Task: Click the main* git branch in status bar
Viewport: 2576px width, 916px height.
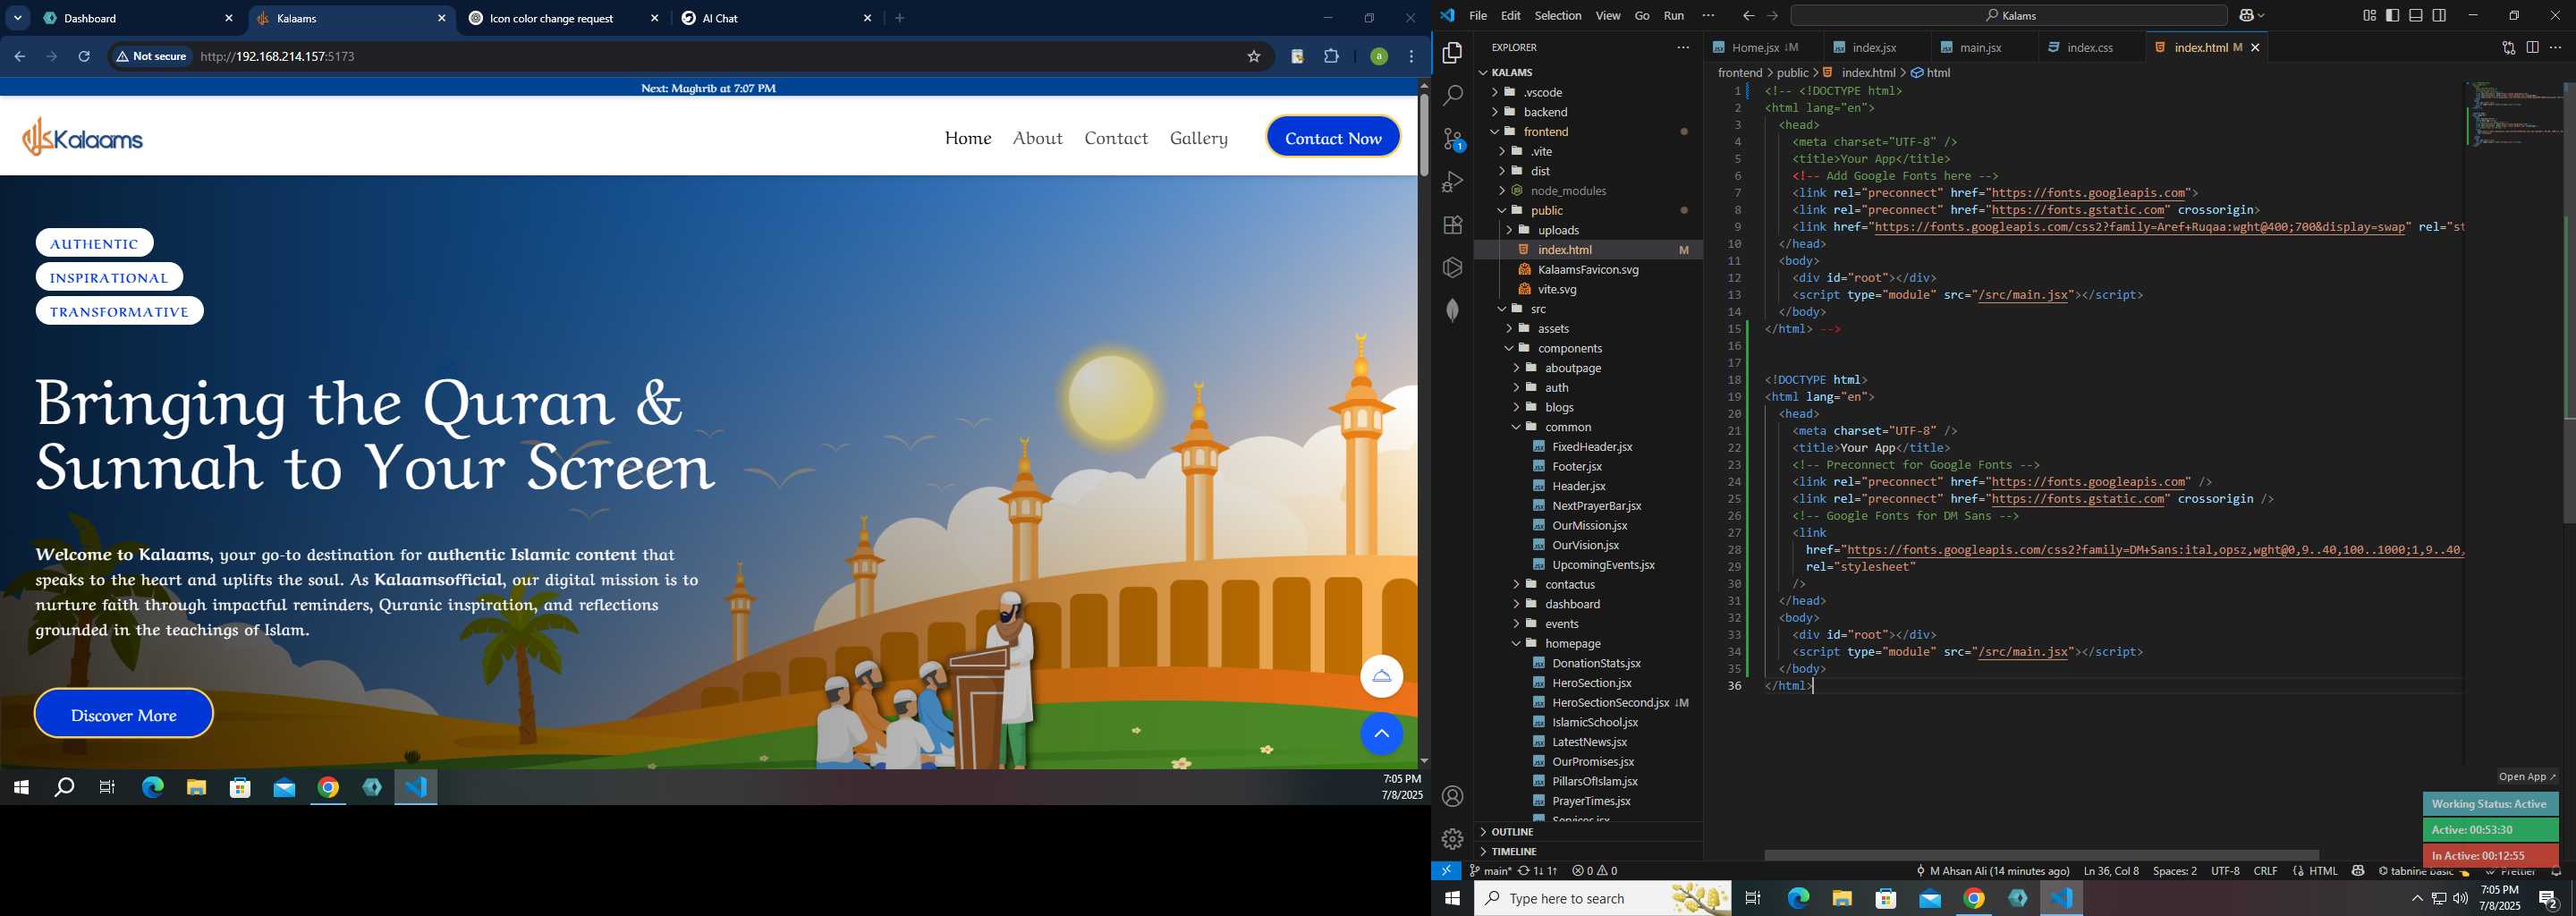Action: click(x=1490, y=871)
